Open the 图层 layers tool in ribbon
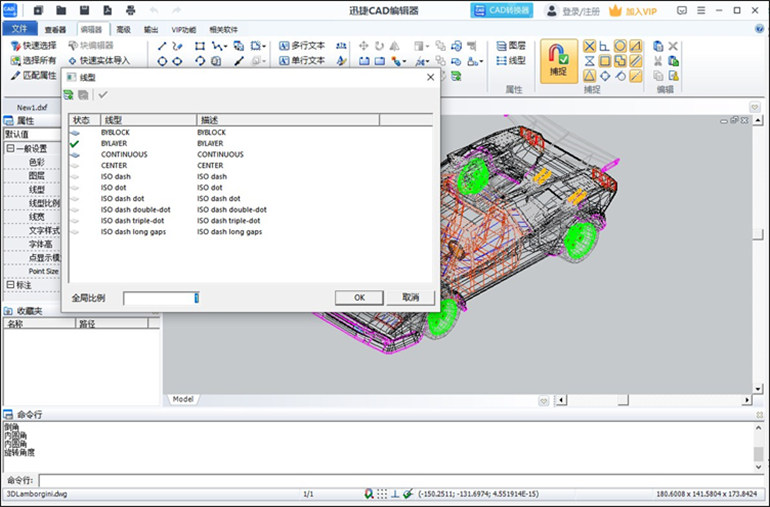The image size is (770, 507). pos(510,46)
